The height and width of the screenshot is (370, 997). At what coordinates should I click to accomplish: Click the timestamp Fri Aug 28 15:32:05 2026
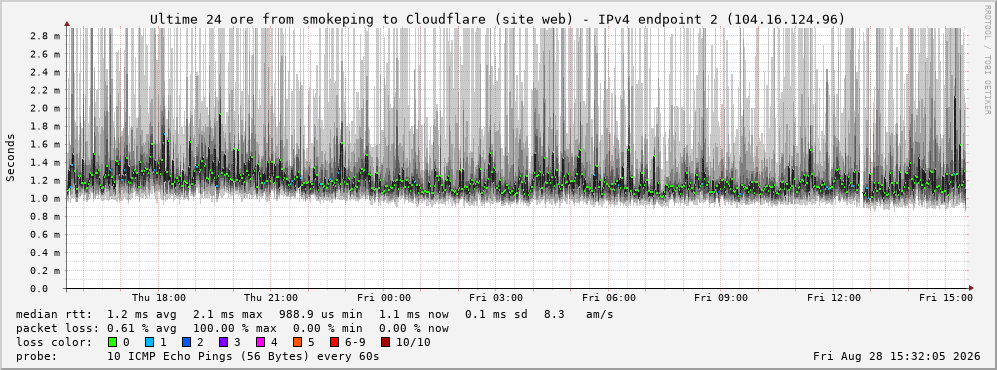(x=897, y=357)
